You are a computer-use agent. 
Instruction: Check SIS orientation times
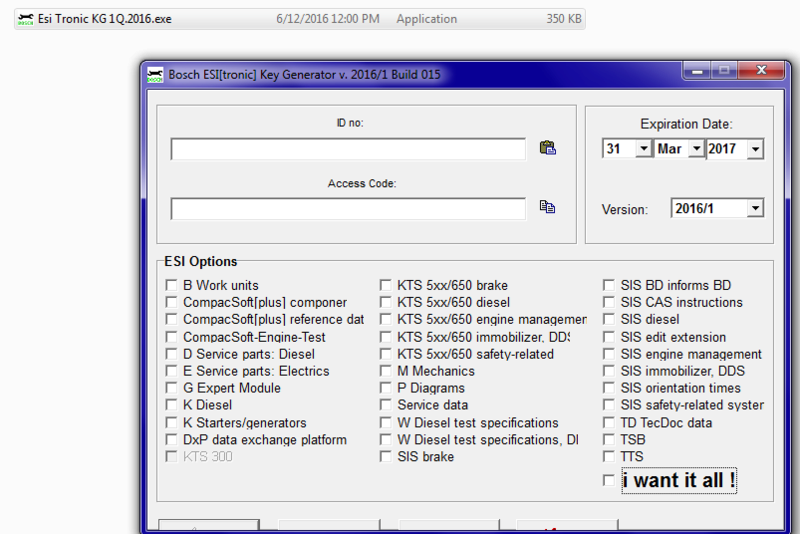(x=609, y=388)
